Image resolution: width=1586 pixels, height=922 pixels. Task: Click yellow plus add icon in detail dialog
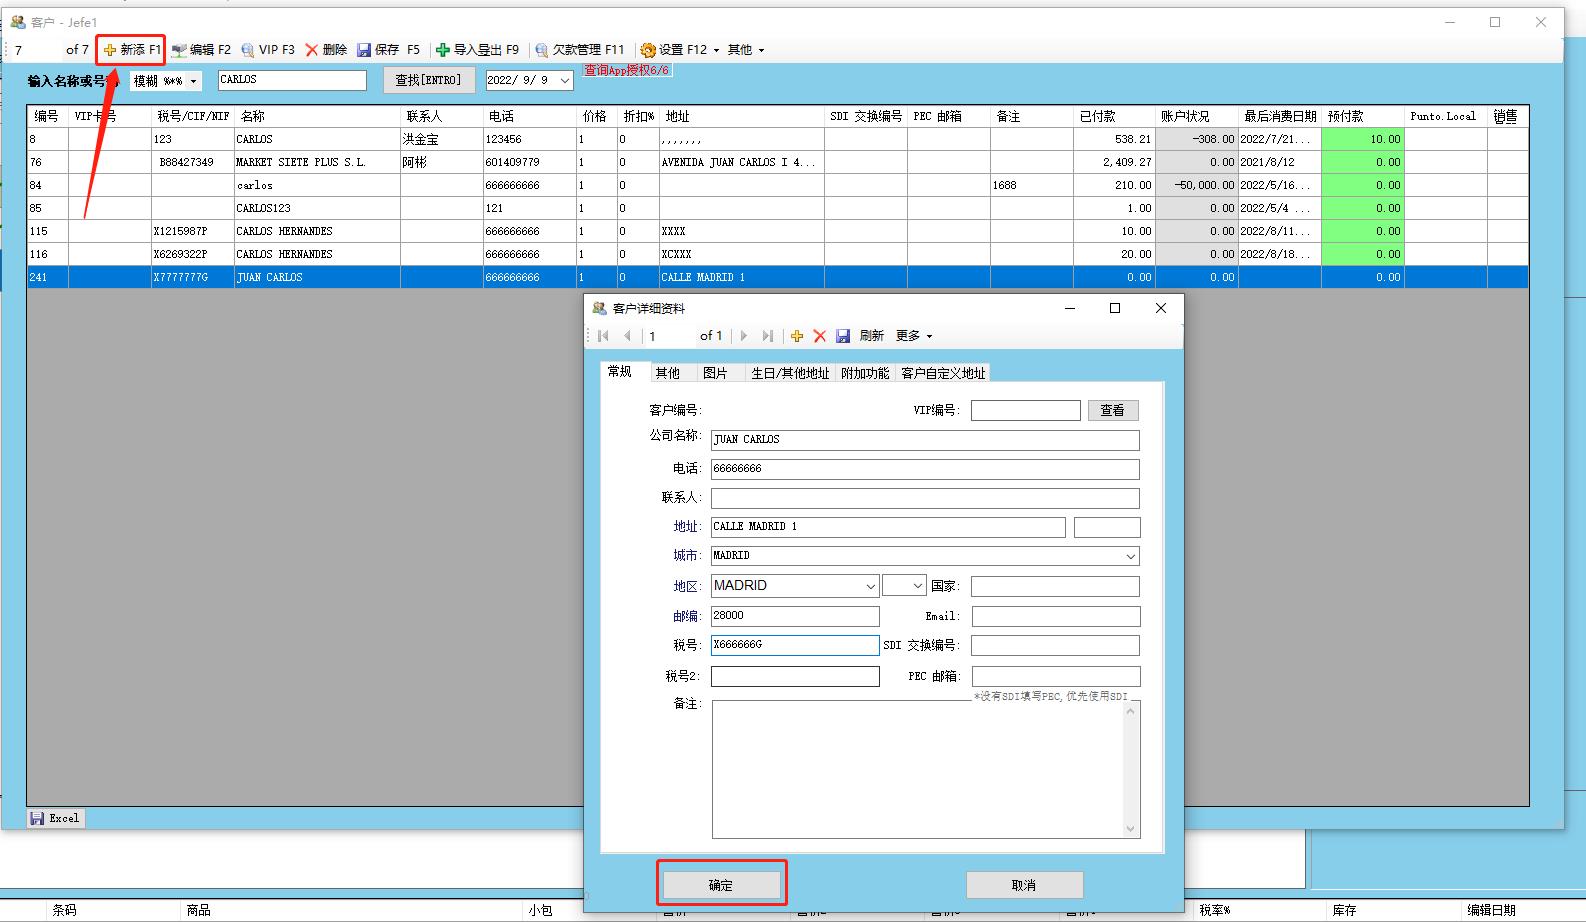click(797, 336)
